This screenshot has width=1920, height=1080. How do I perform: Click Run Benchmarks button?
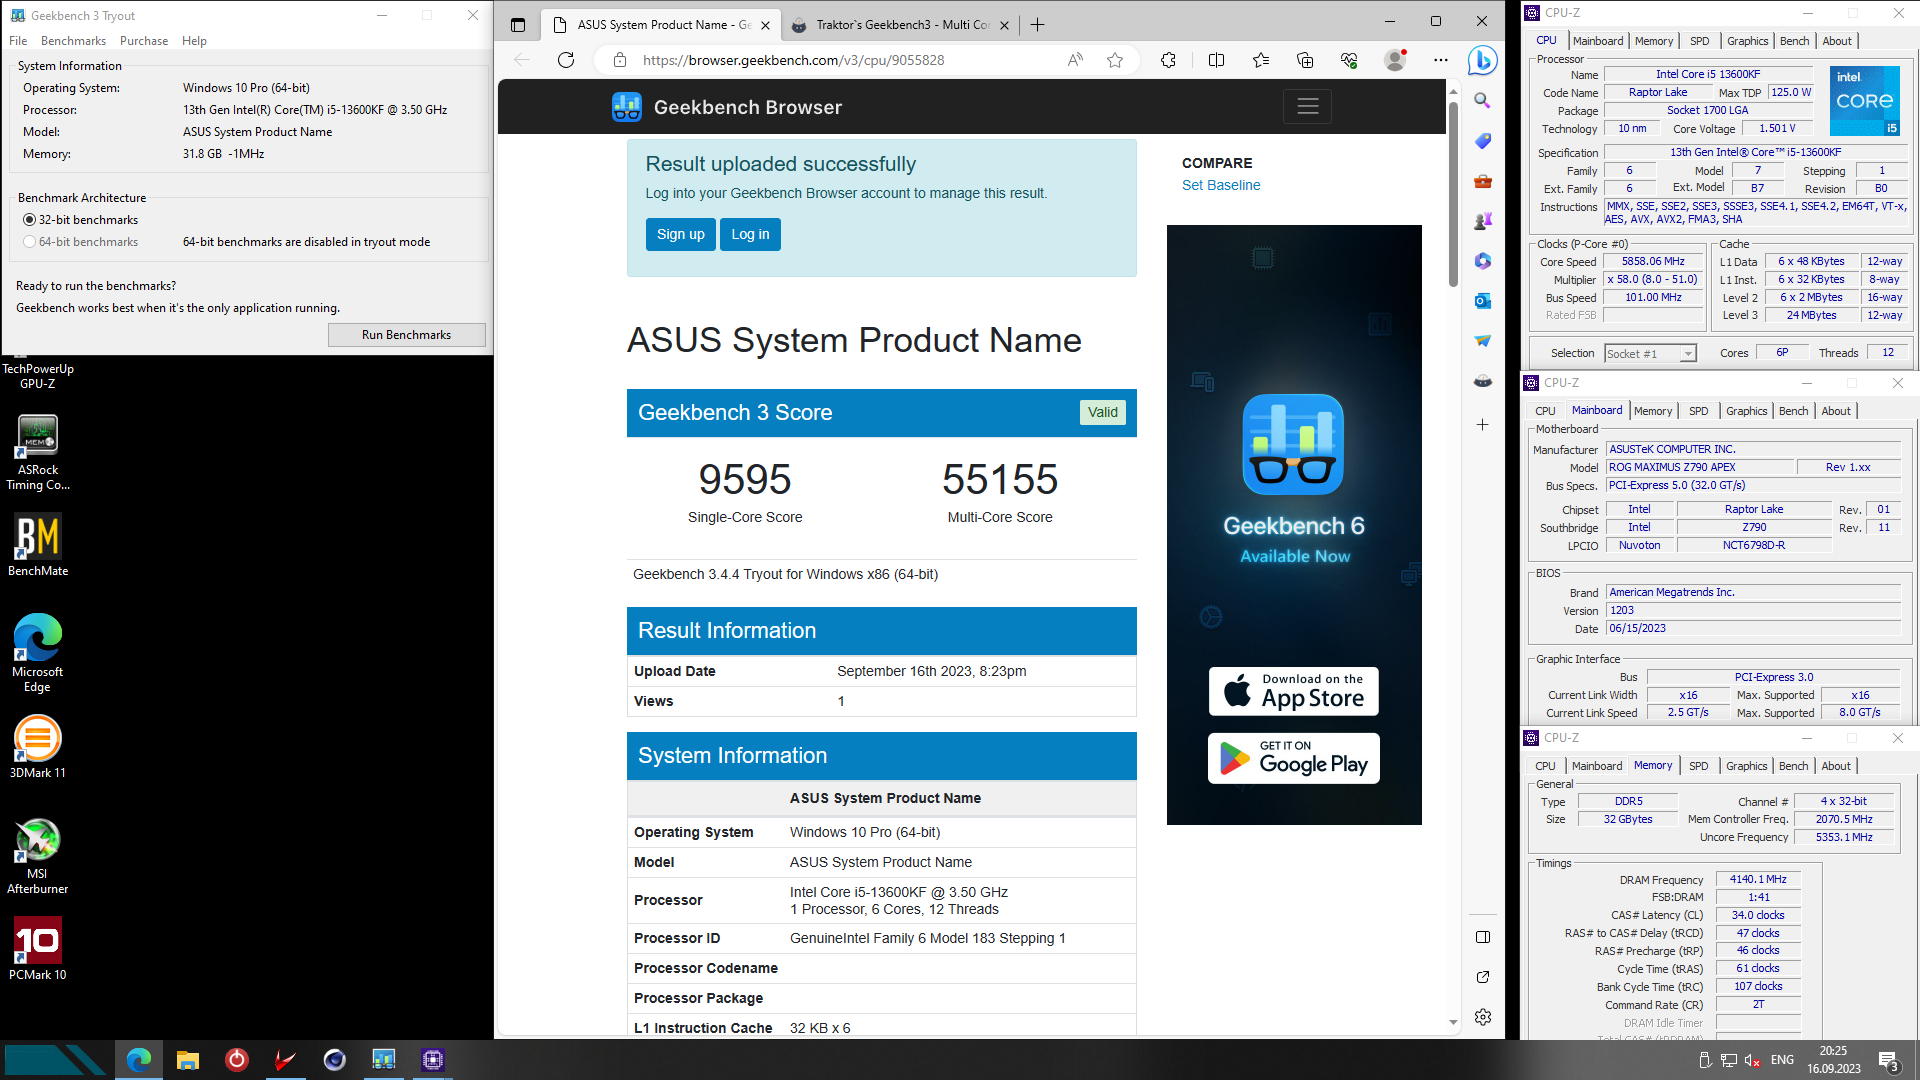point(407,335)
